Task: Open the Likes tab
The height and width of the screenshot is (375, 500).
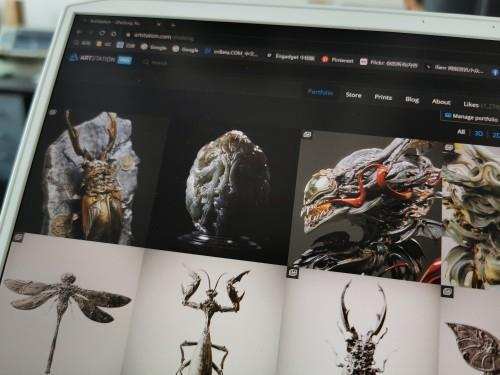Action: pos(471,105)
